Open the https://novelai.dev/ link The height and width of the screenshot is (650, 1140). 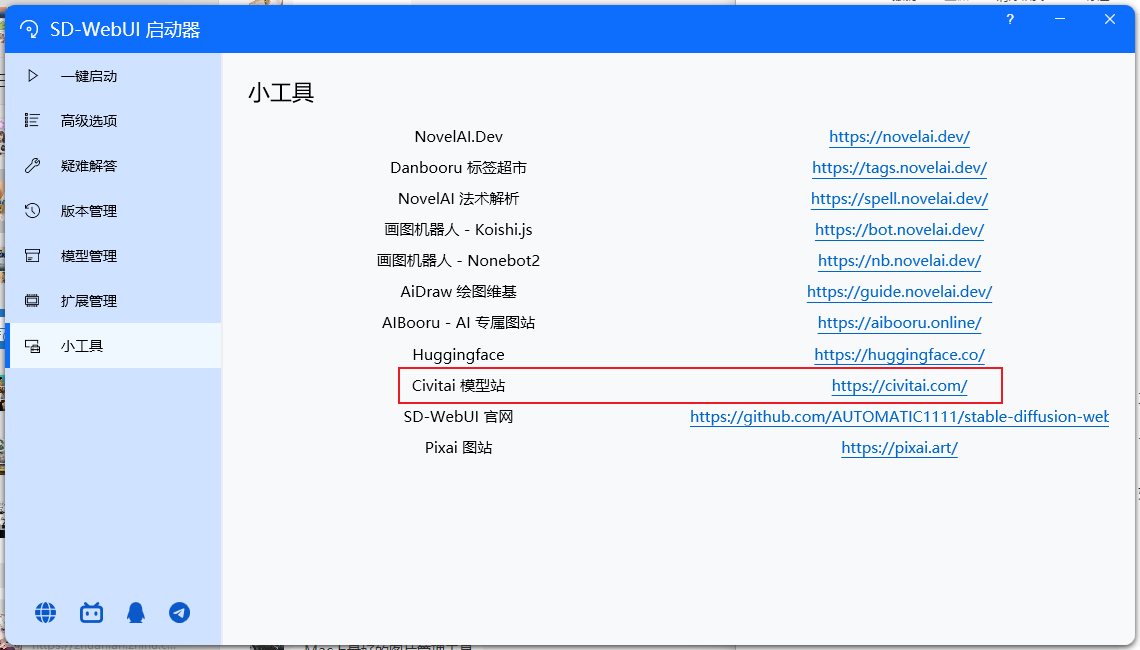(x=899, y=137)
